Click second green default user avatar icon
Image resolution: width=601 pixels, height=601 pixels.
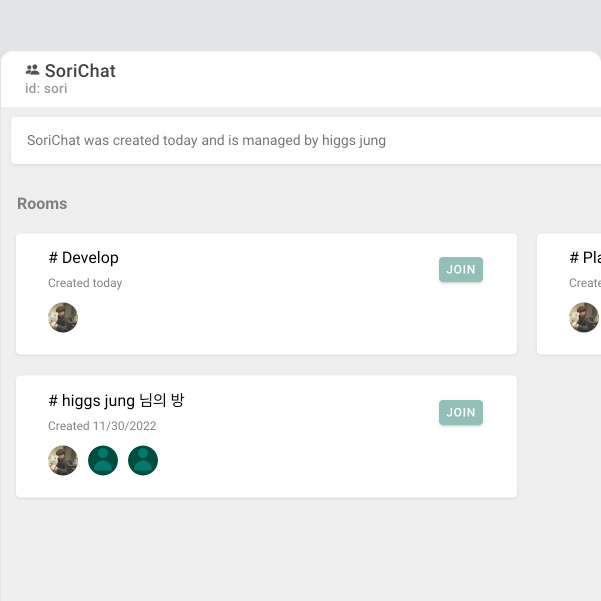tap(143, 461)
